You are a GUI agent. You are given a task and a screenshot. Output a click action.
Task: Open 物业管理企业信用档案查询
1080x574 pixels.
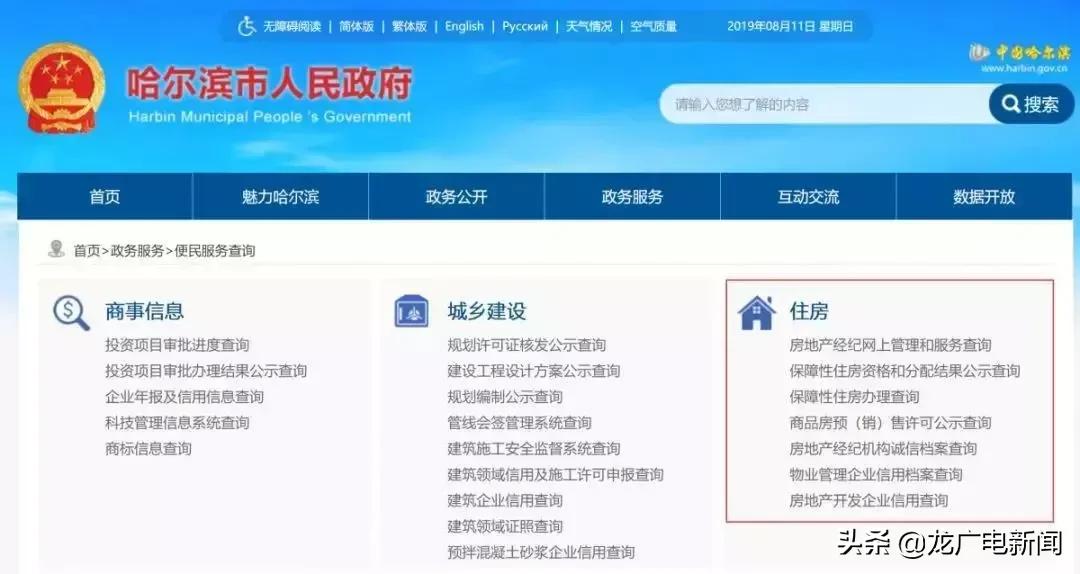click(x=876, y=474)
